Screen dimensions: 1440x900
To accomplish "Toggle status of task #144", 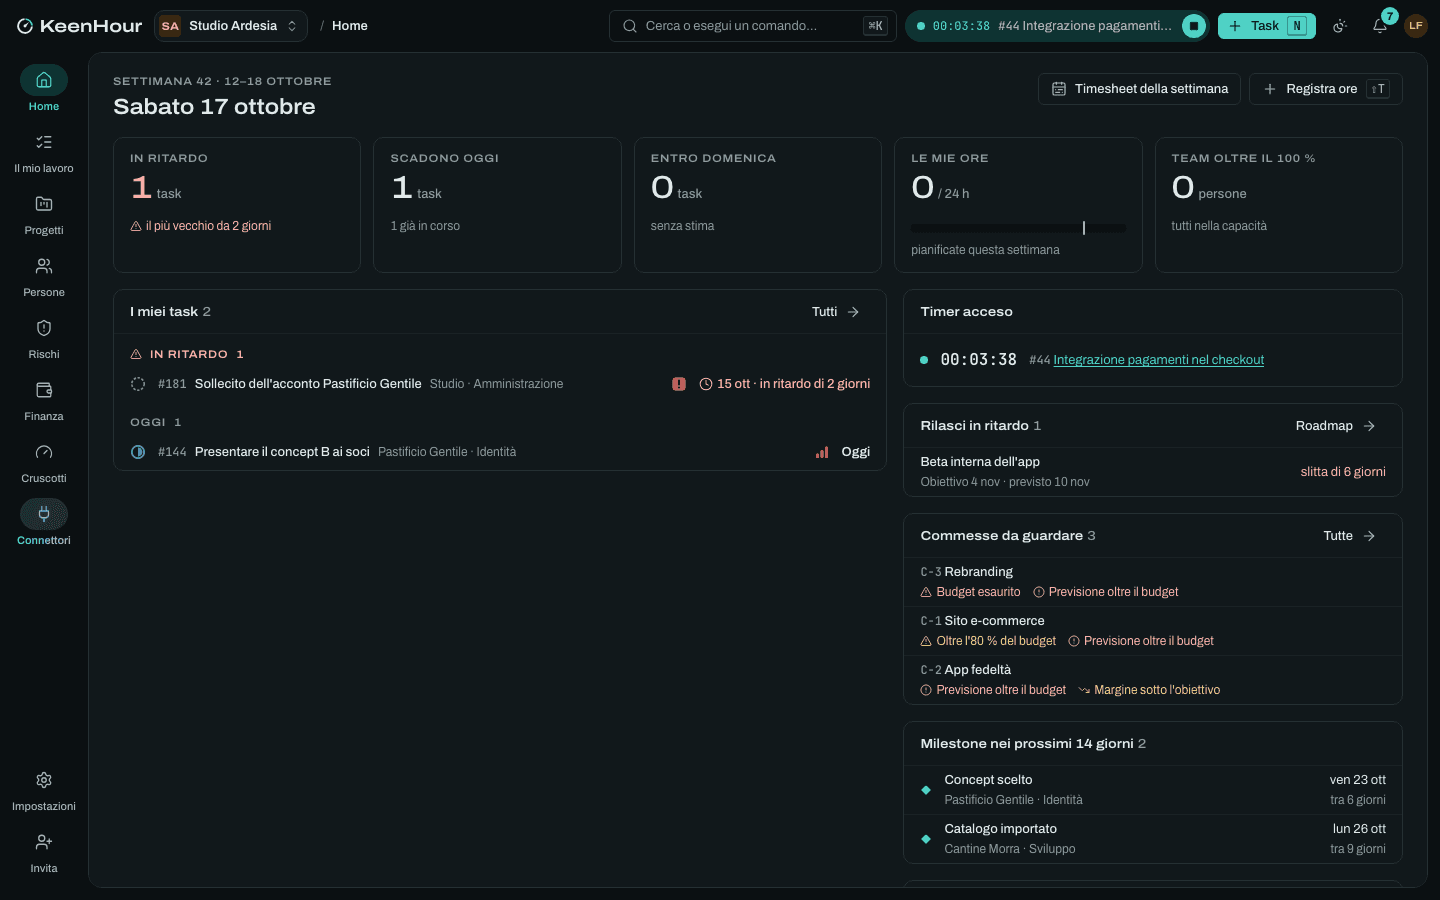I will (138, 452).
